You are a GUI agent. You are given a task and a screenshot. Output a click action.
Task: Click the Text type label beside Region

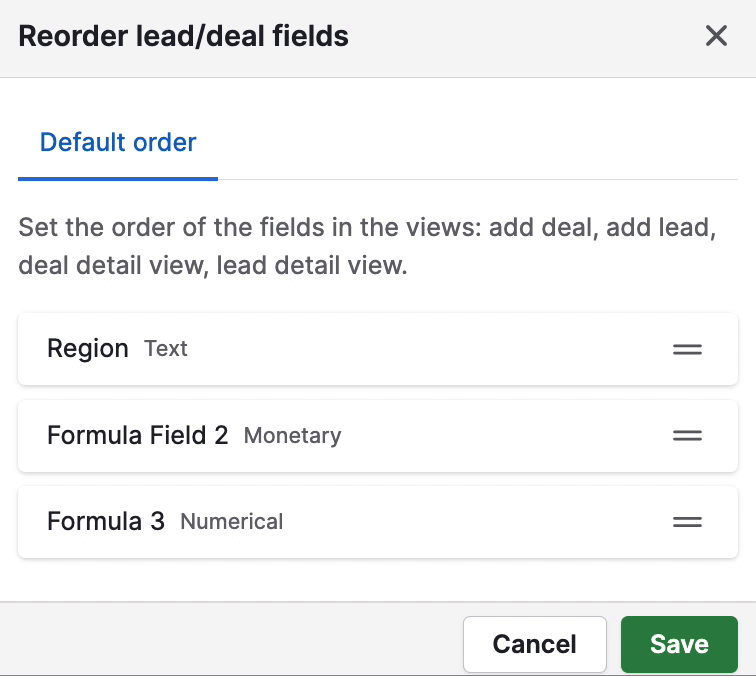(x=166, y=349)
